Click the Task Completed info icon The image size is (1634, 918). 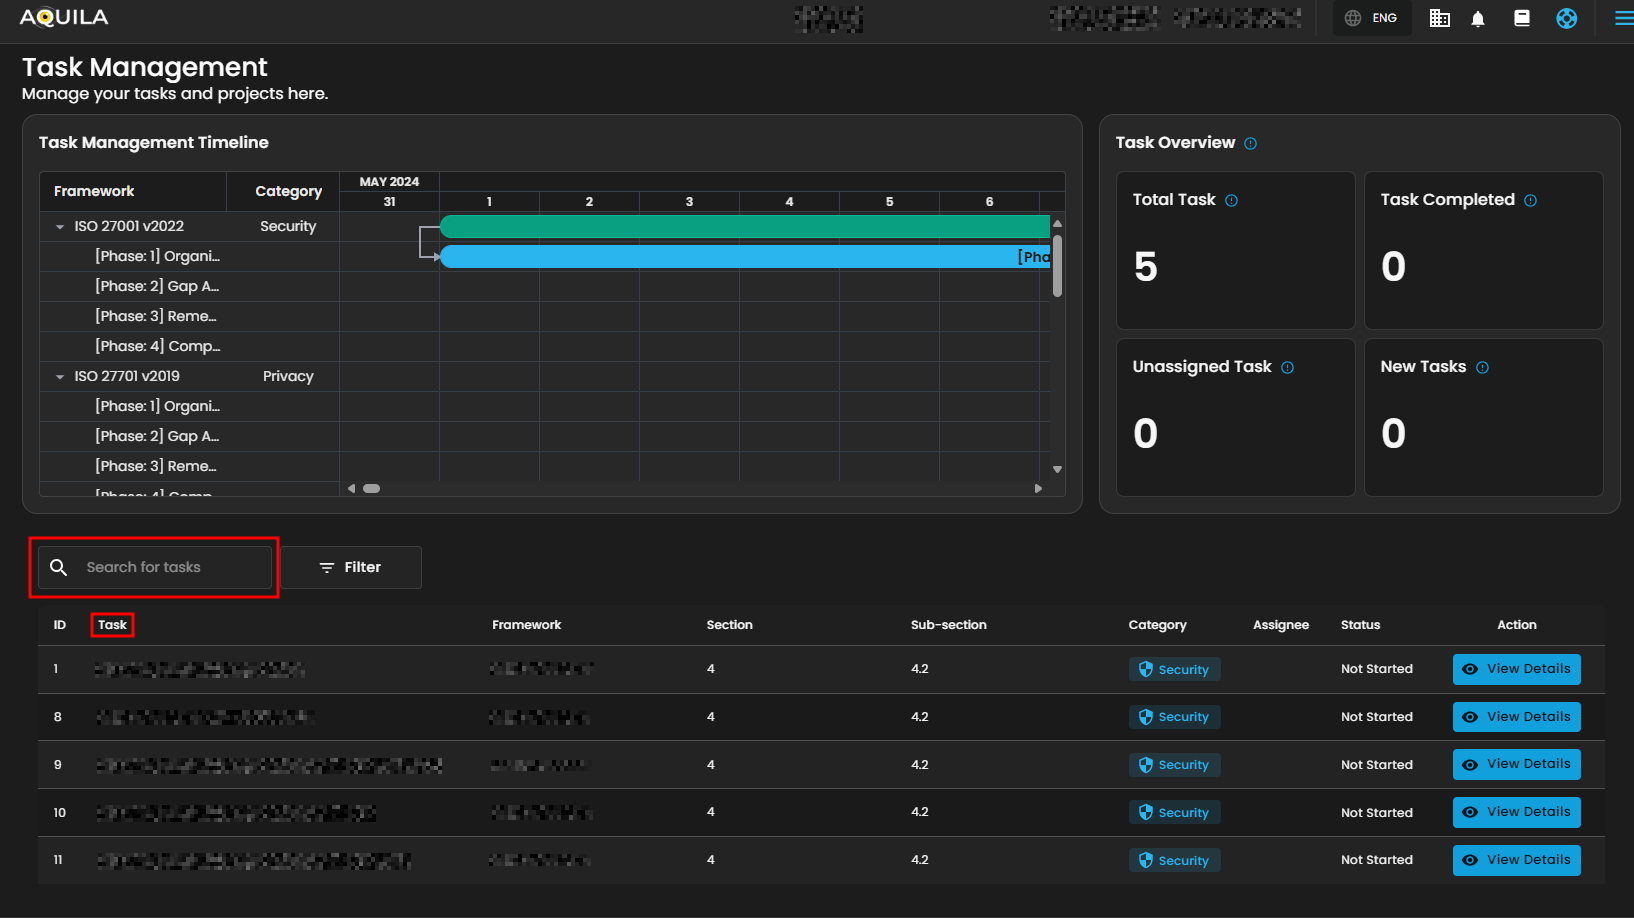[1530, 201]
